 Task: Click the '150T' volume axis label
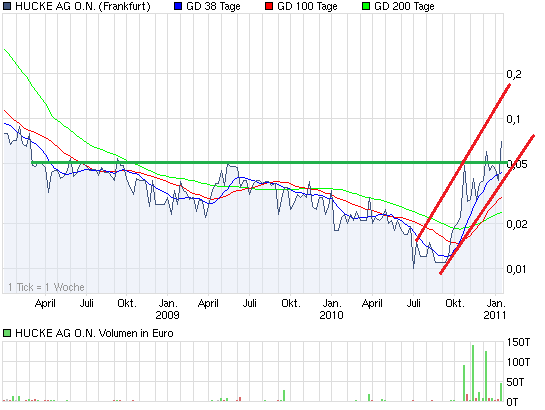518,343
